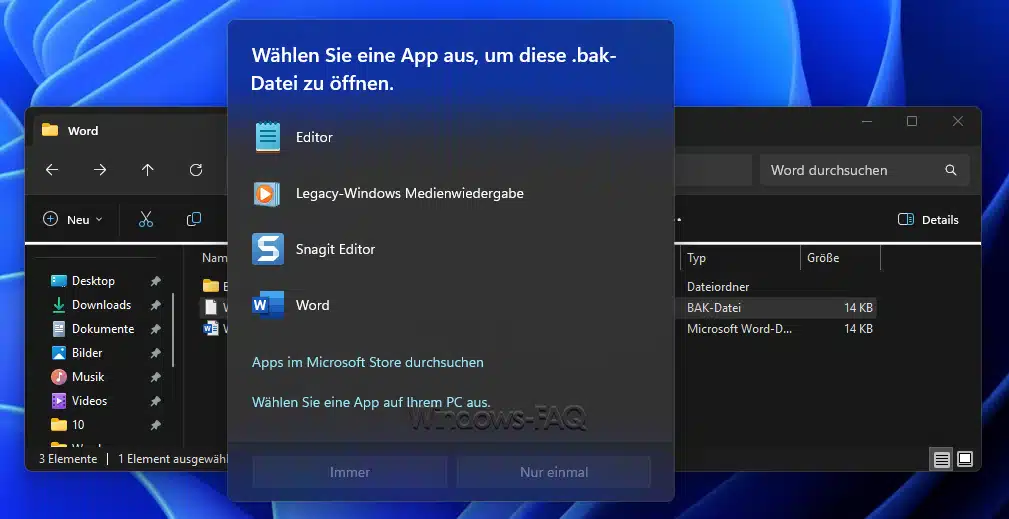This screenshot has height=519, width=1009.
Task: Switch to the details list view
Action: pyautogui.click(x=941, y=459)
